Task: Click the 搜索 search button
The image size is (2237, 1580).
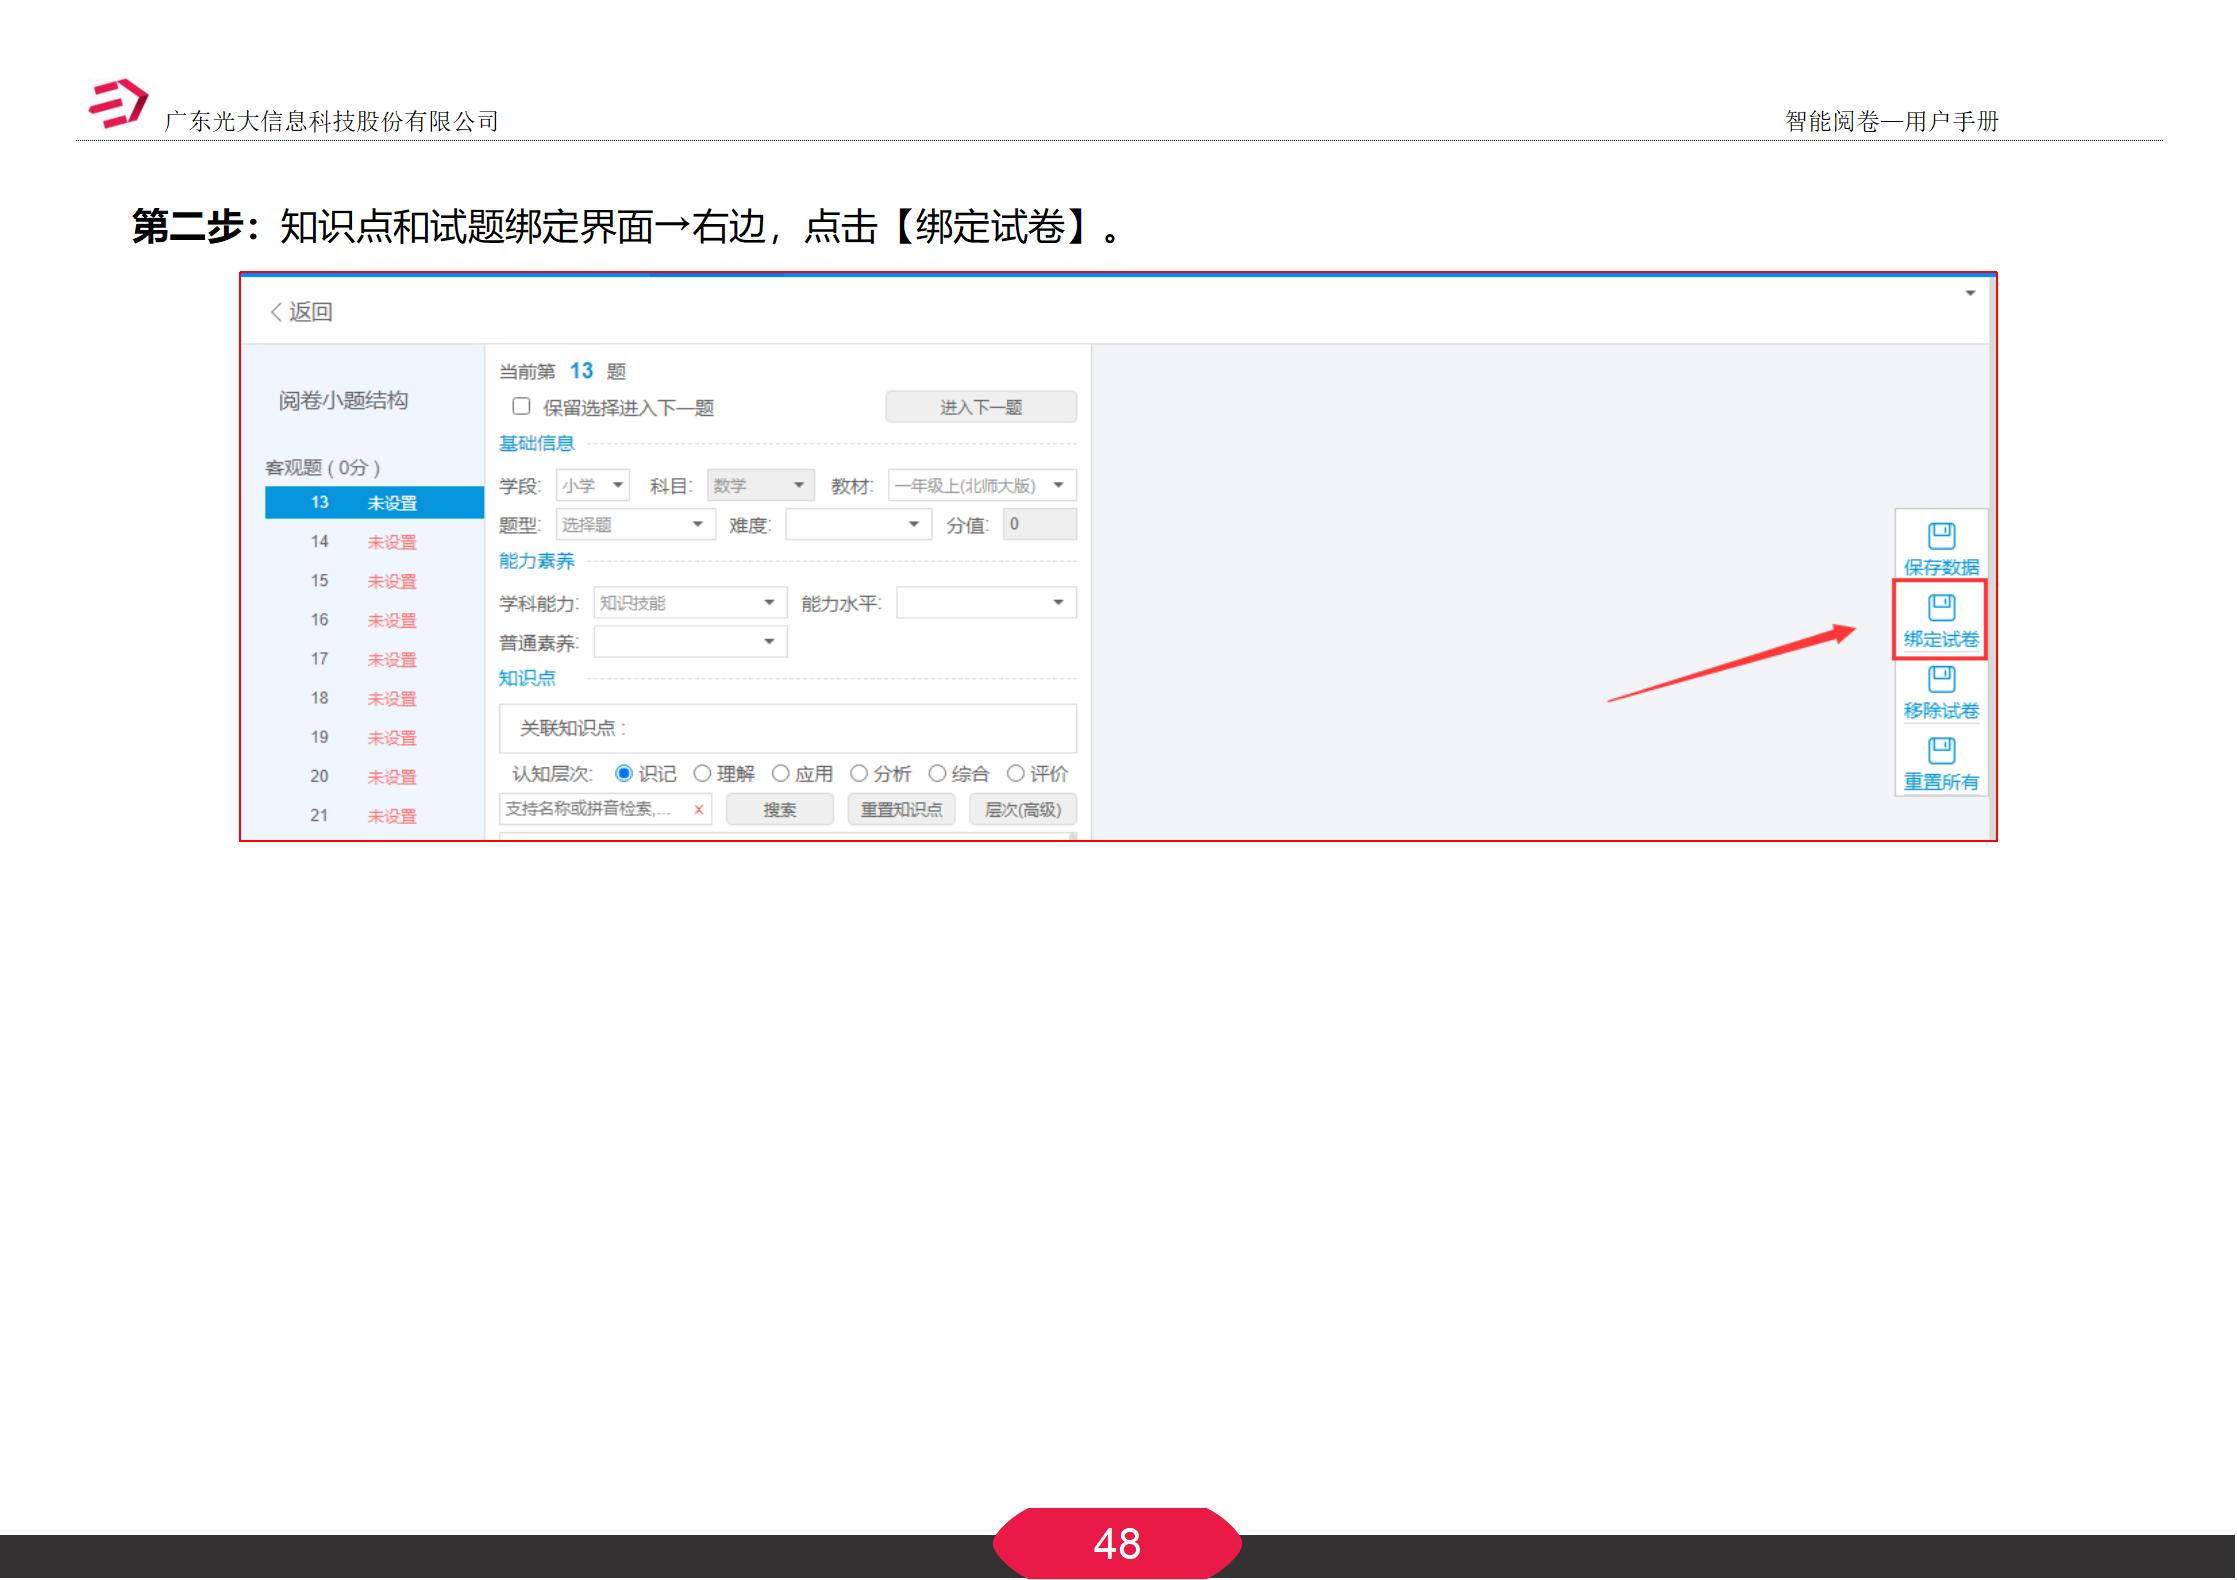Action: 781,809
